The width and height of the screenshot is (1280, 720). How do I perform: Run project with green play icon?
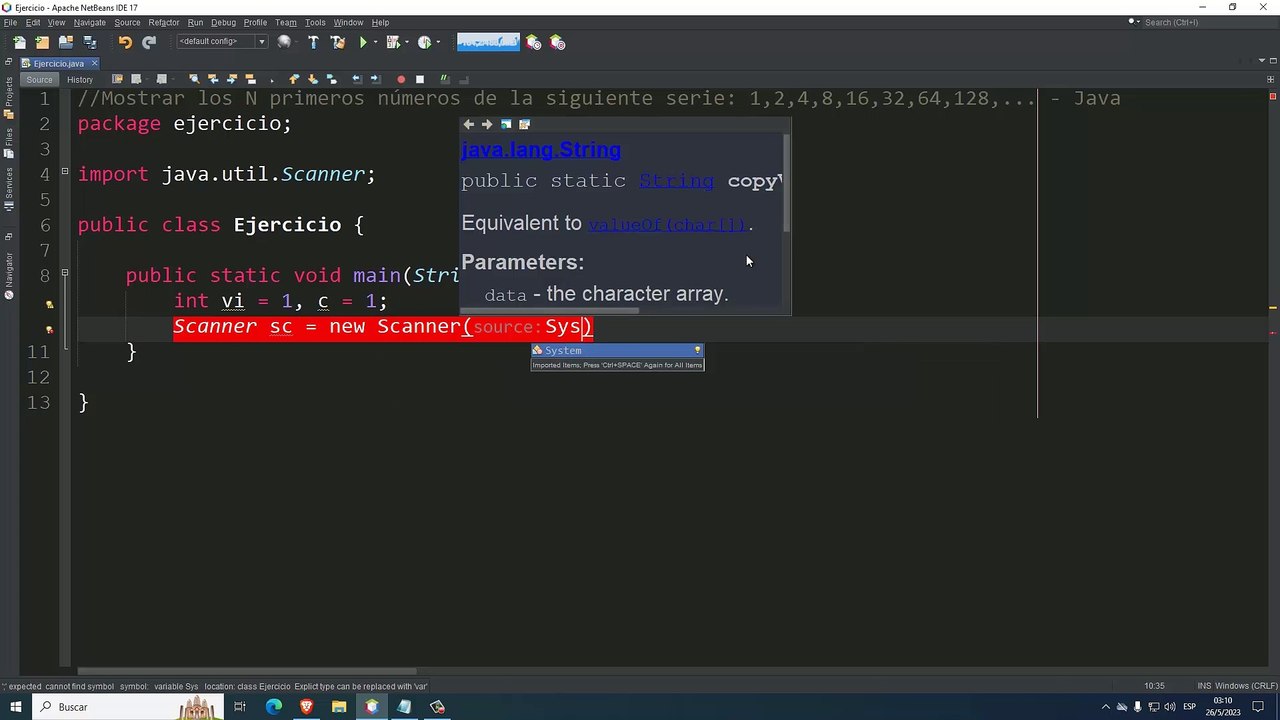tap(363, 42)
